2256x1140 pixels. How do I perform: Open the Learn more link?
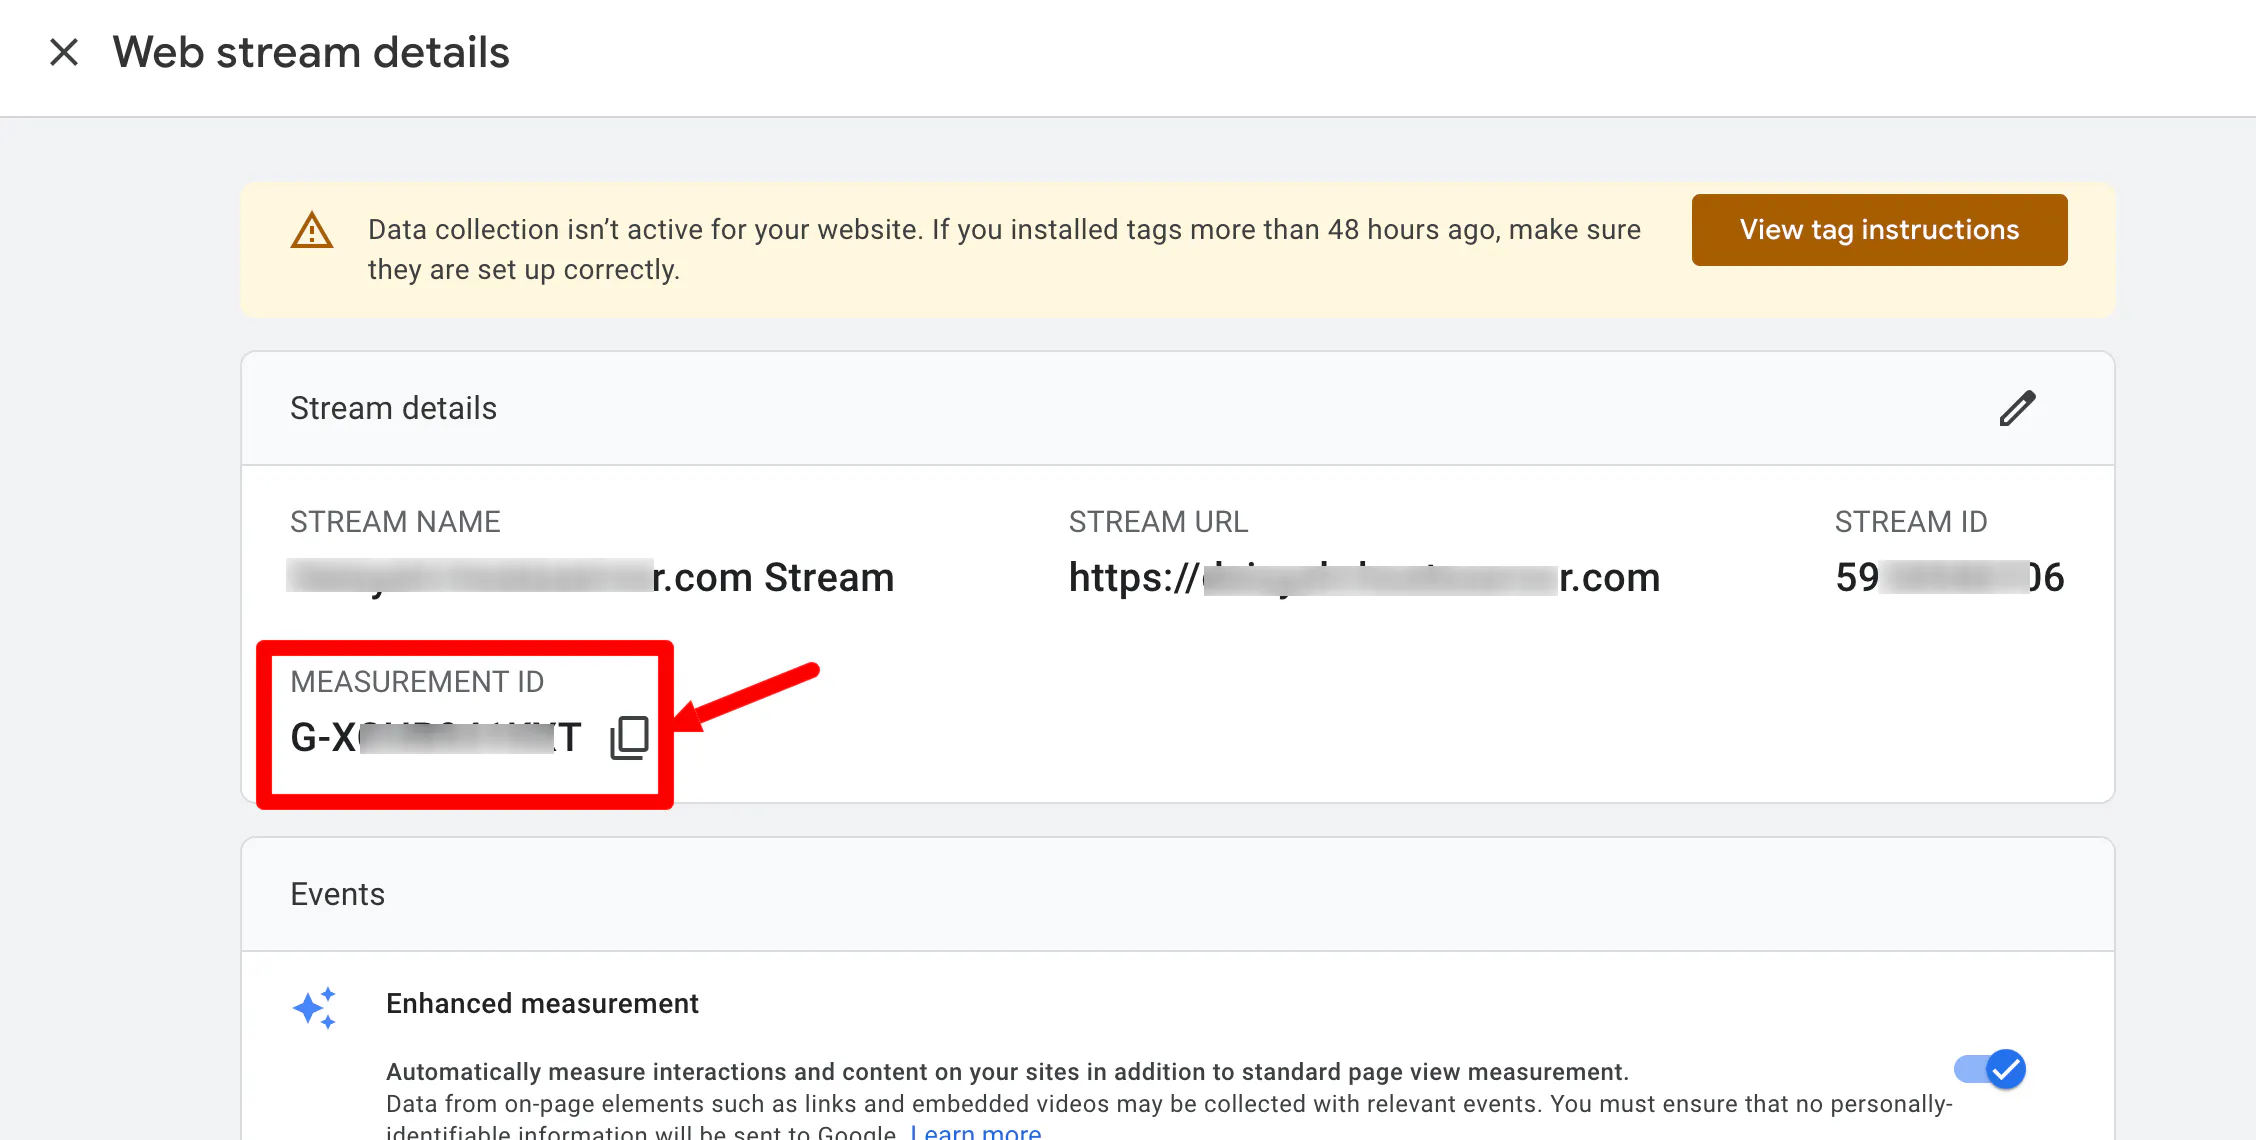coord(975,1132)
